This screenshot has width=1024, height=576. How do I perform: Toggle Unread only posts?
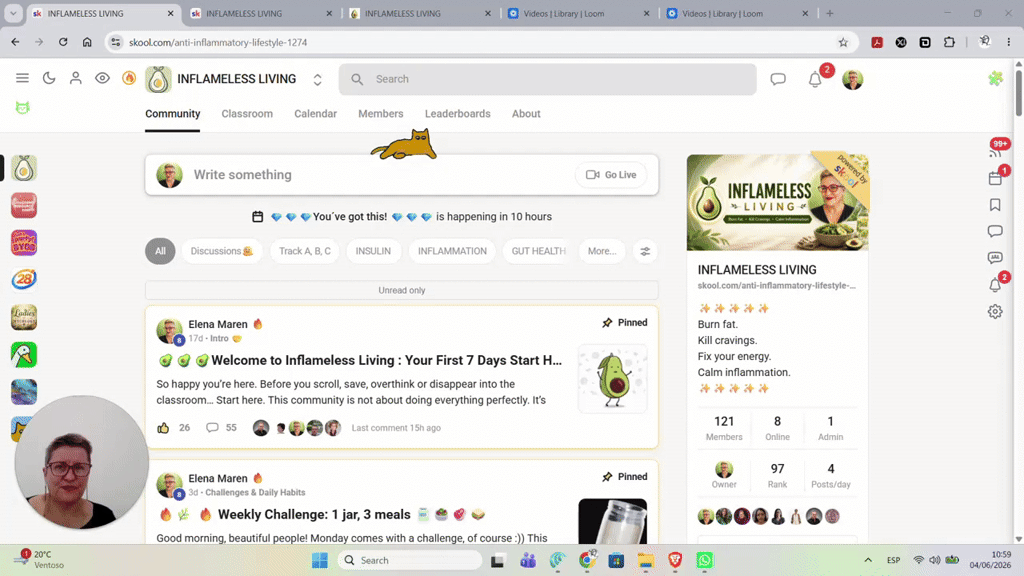tap(402, 290)
